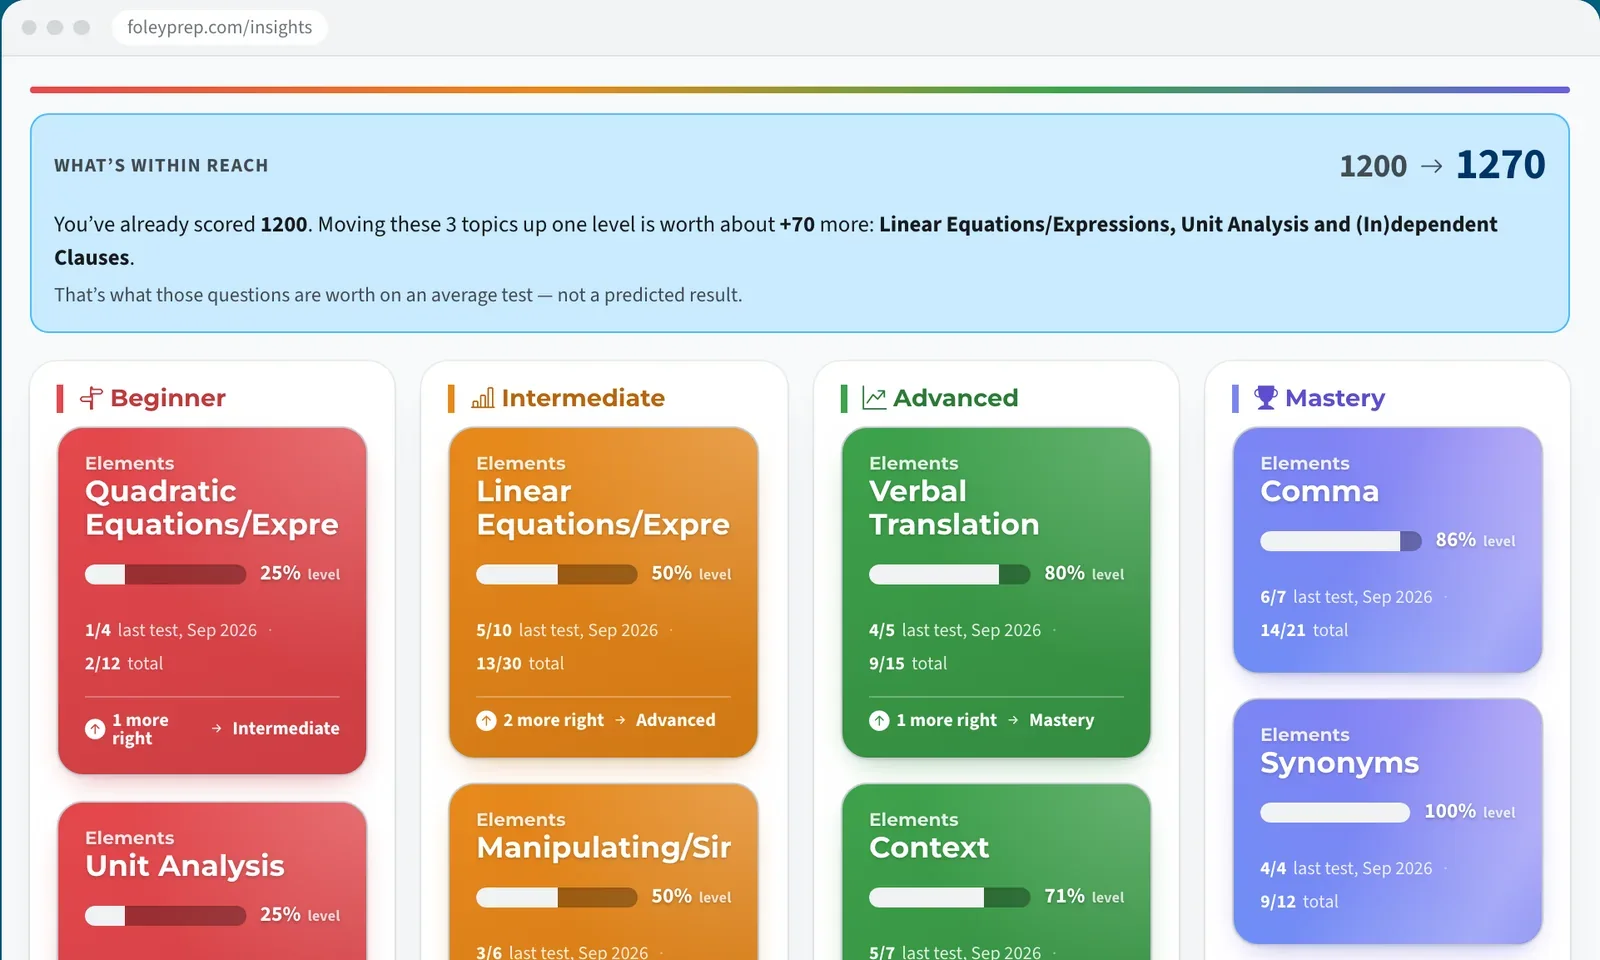Open the Quadratic Equations card title

[x=212, y=507]
